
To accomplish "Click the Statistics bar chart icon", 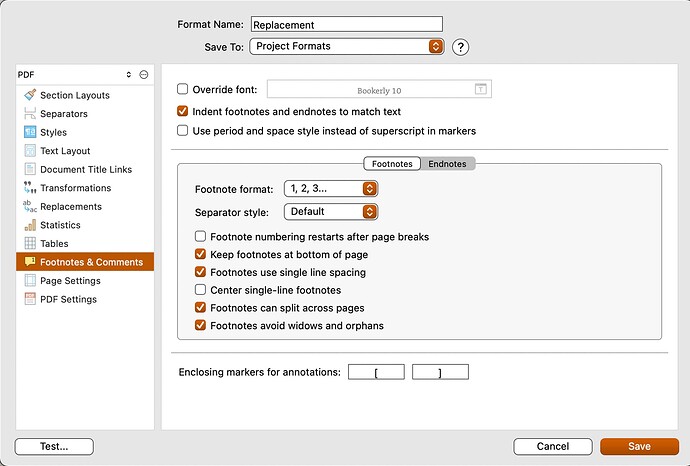I will 30,225.
